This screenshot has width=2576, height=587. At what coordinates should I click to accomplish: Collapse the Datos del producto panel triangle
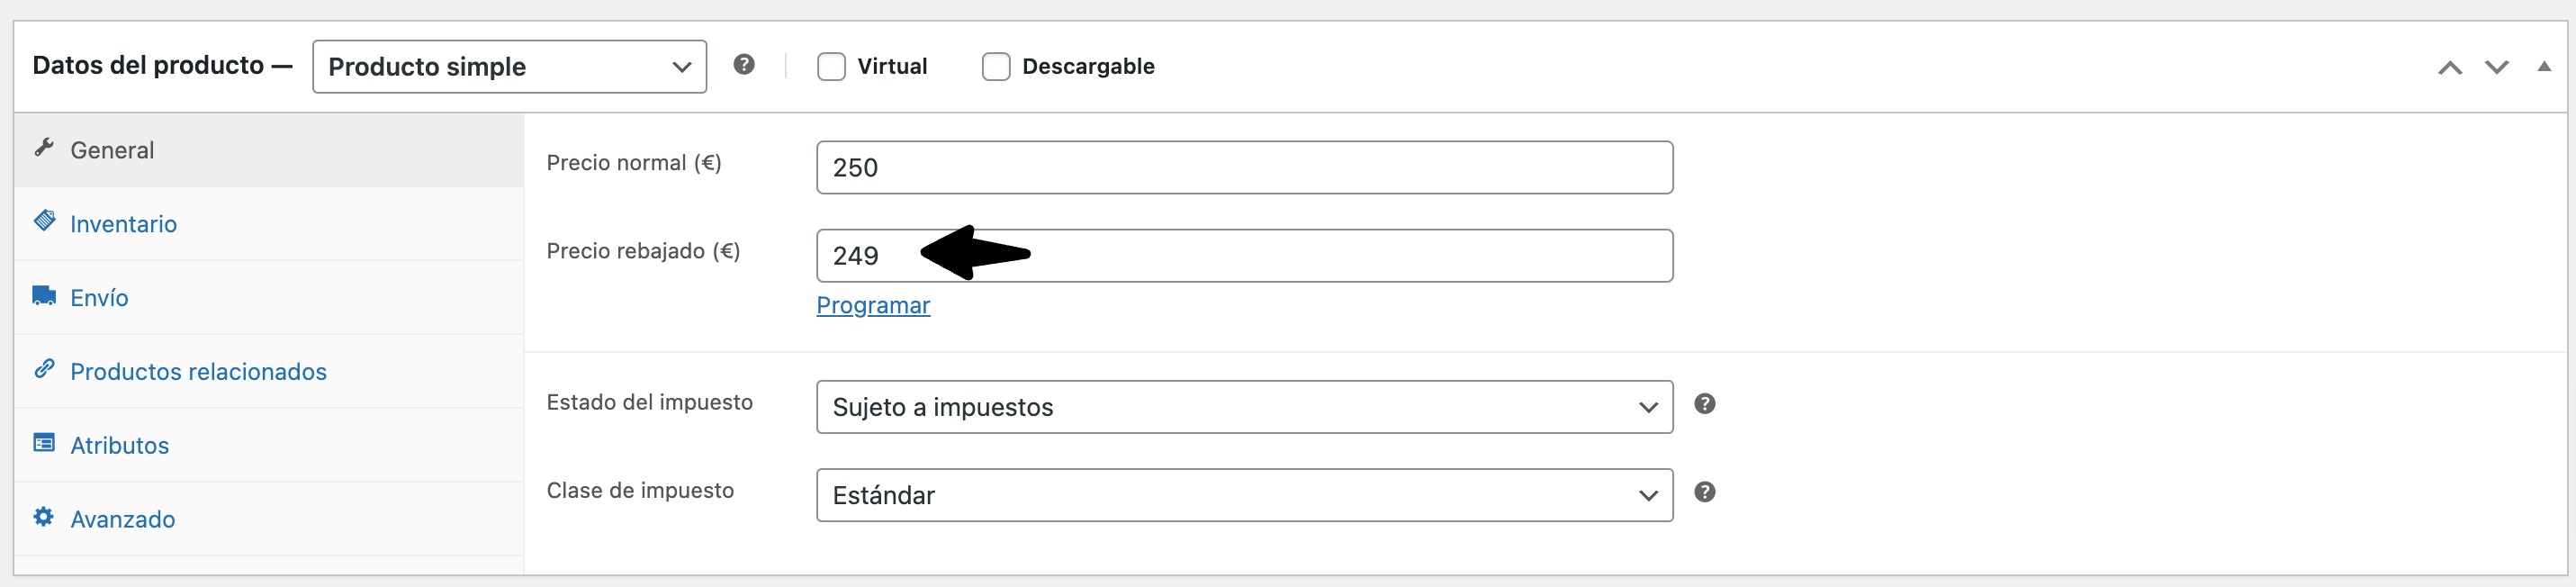pyautogui.click(x=2544, y=67)
